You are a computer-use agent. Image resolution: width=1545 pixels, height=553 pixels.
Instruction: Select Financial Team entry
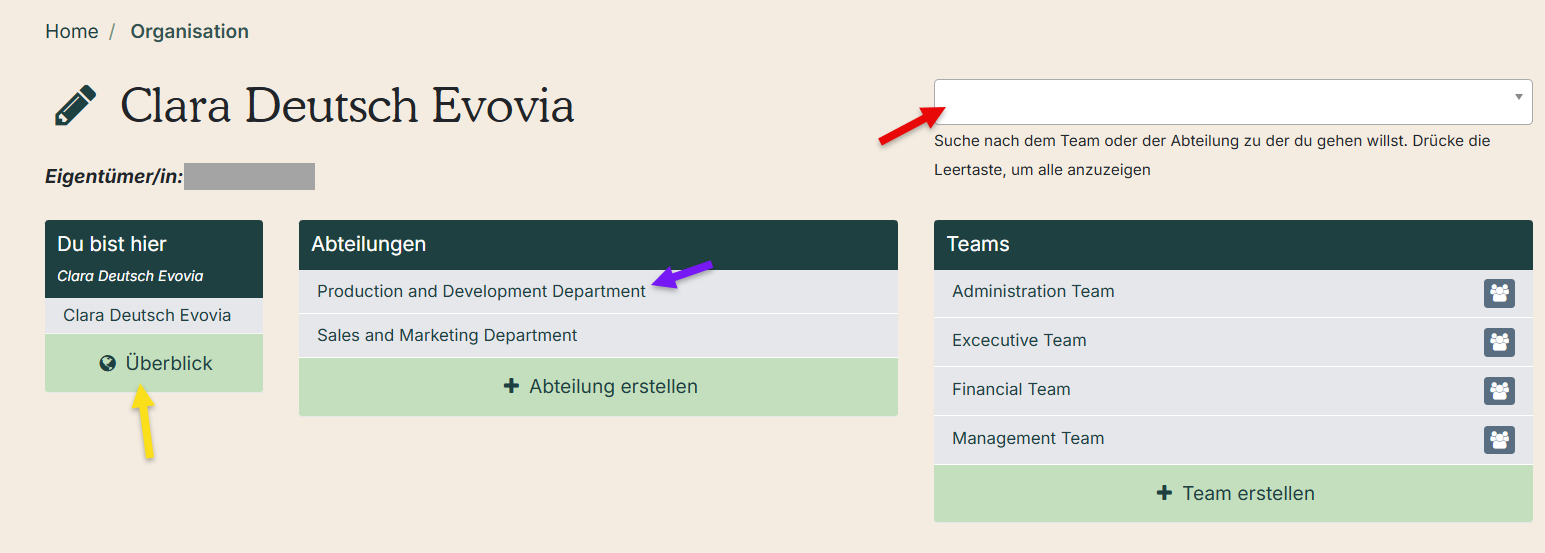(1233, 391)
